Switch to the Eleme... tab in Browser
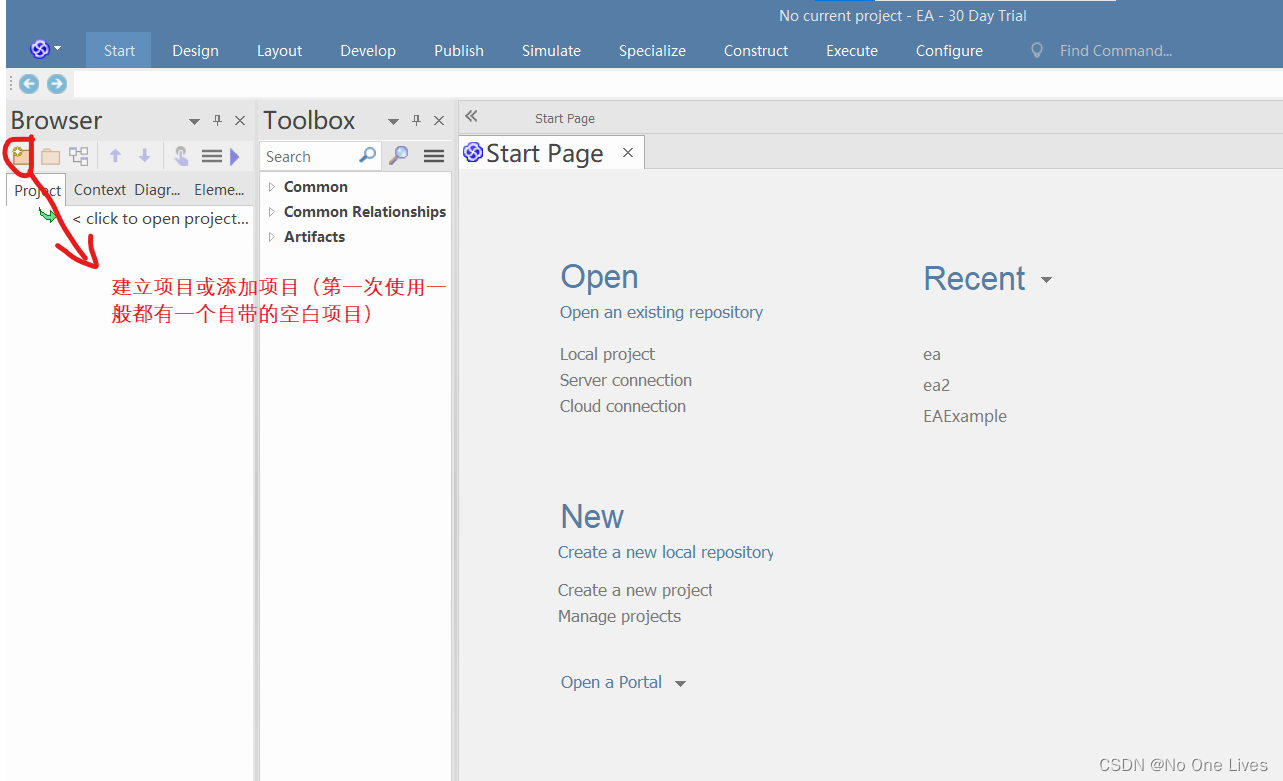Image resolution: width=1283 pixels, height=781 pixels. [219, 190]
